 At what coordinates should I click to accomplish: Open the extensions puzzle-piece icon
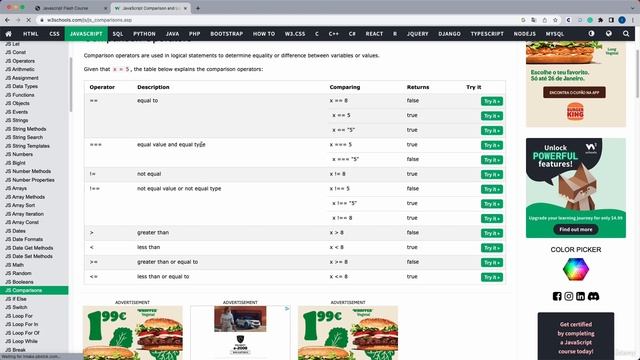point(601,20)
